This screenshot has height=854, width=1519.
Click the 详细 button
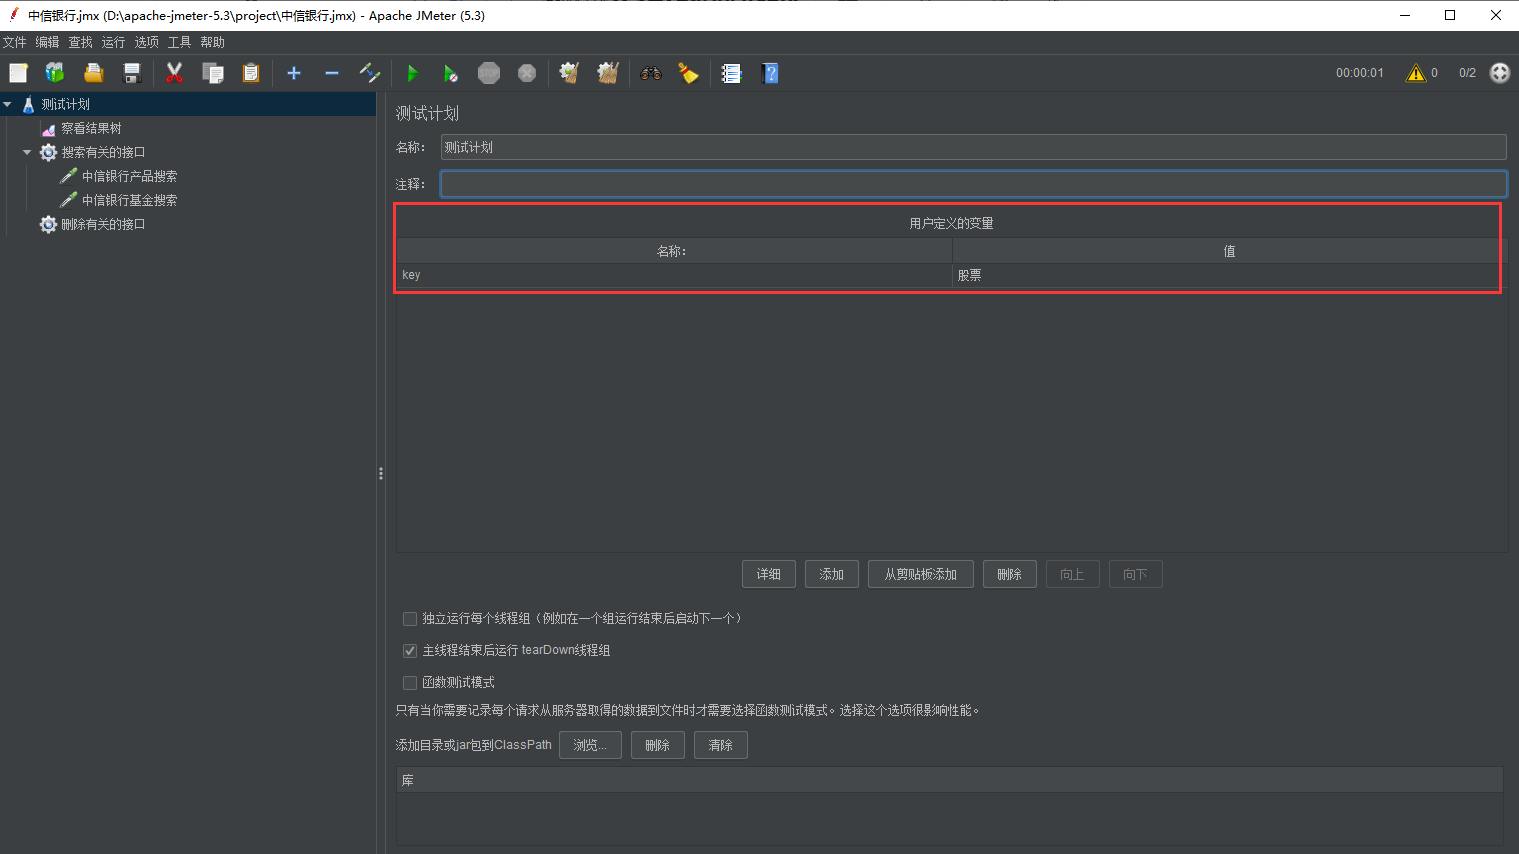(x=769, y=574)
